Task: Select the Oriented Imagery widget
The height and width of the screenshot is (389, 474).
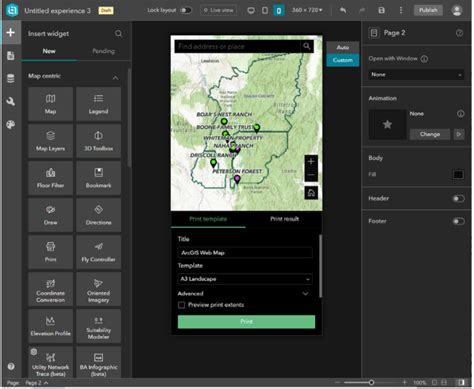Action: [x=98, y=289]
